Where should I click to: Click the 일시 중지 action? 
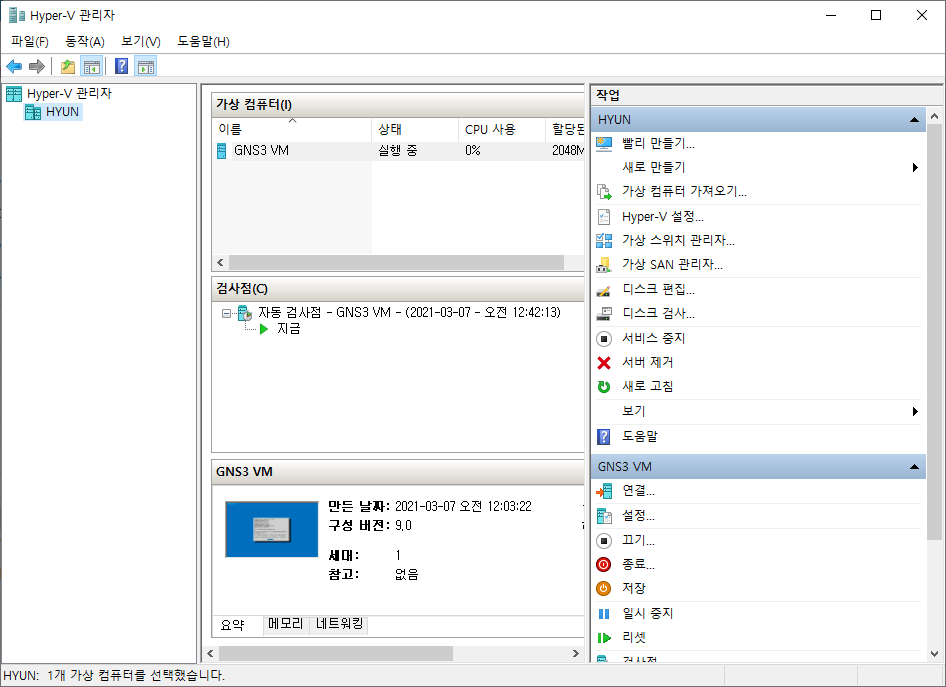pyautogui.click(x=647, y=613)
